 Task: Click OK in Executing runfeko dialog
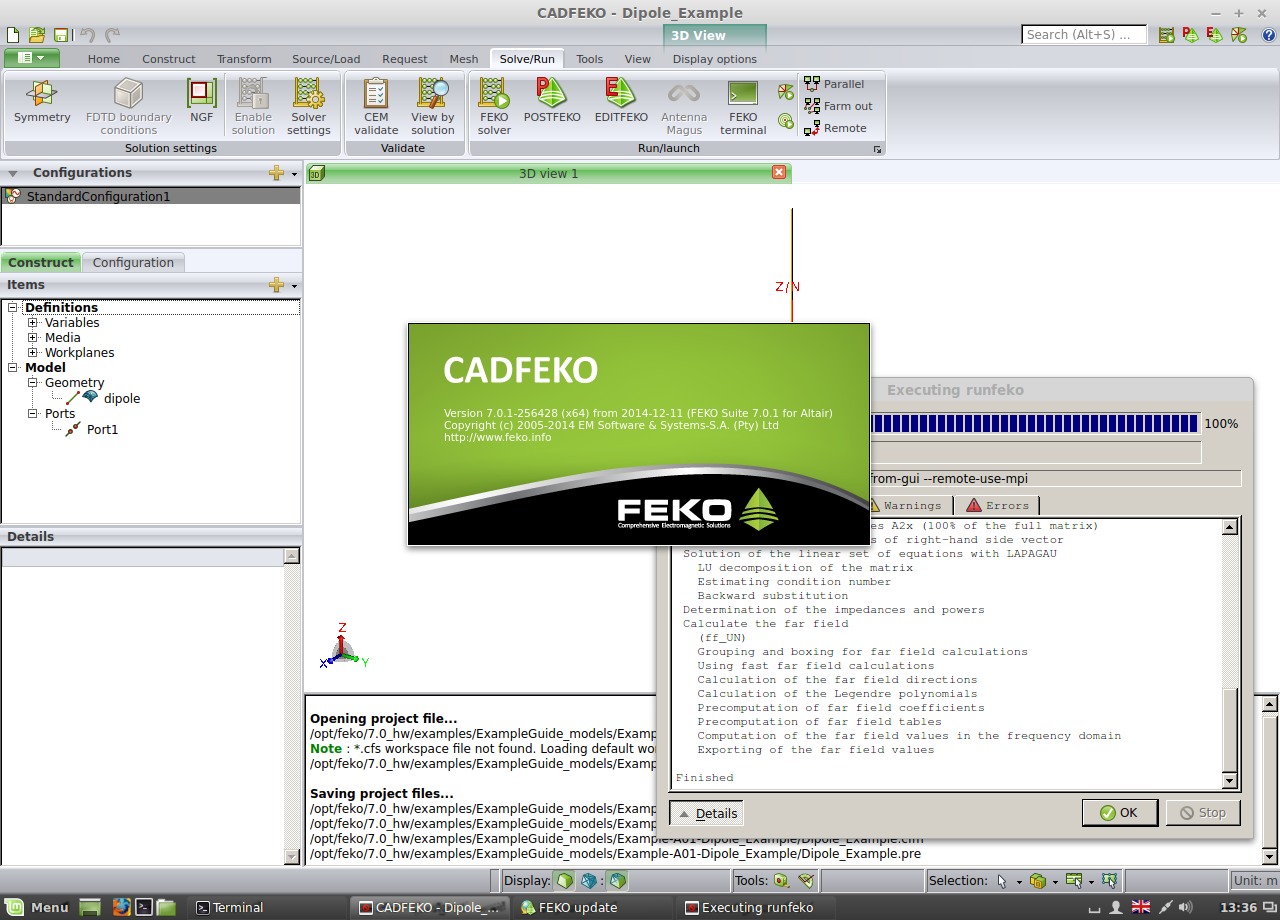click(1119, 813)
